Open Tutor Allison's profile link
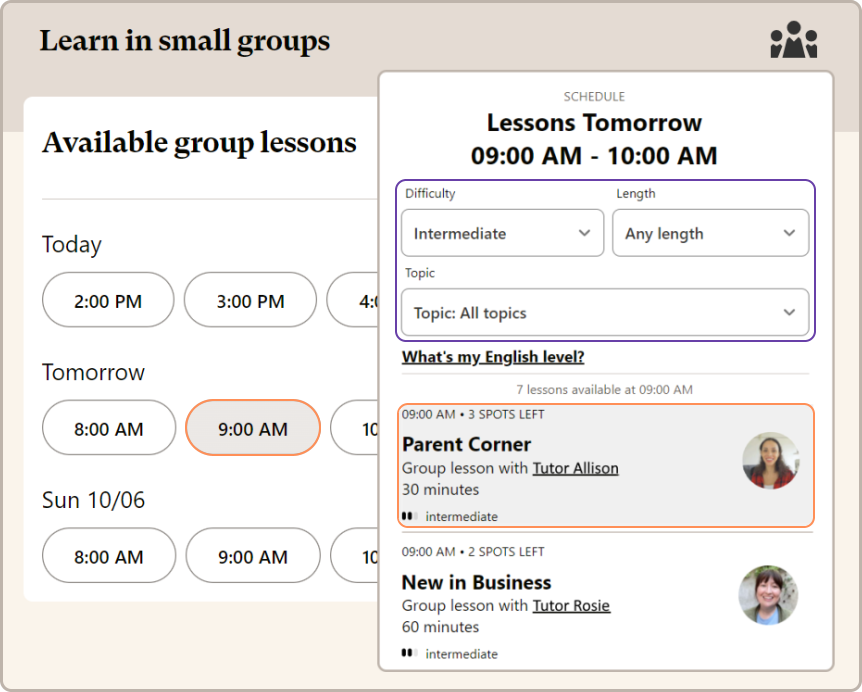 click(x=575, y=468)
